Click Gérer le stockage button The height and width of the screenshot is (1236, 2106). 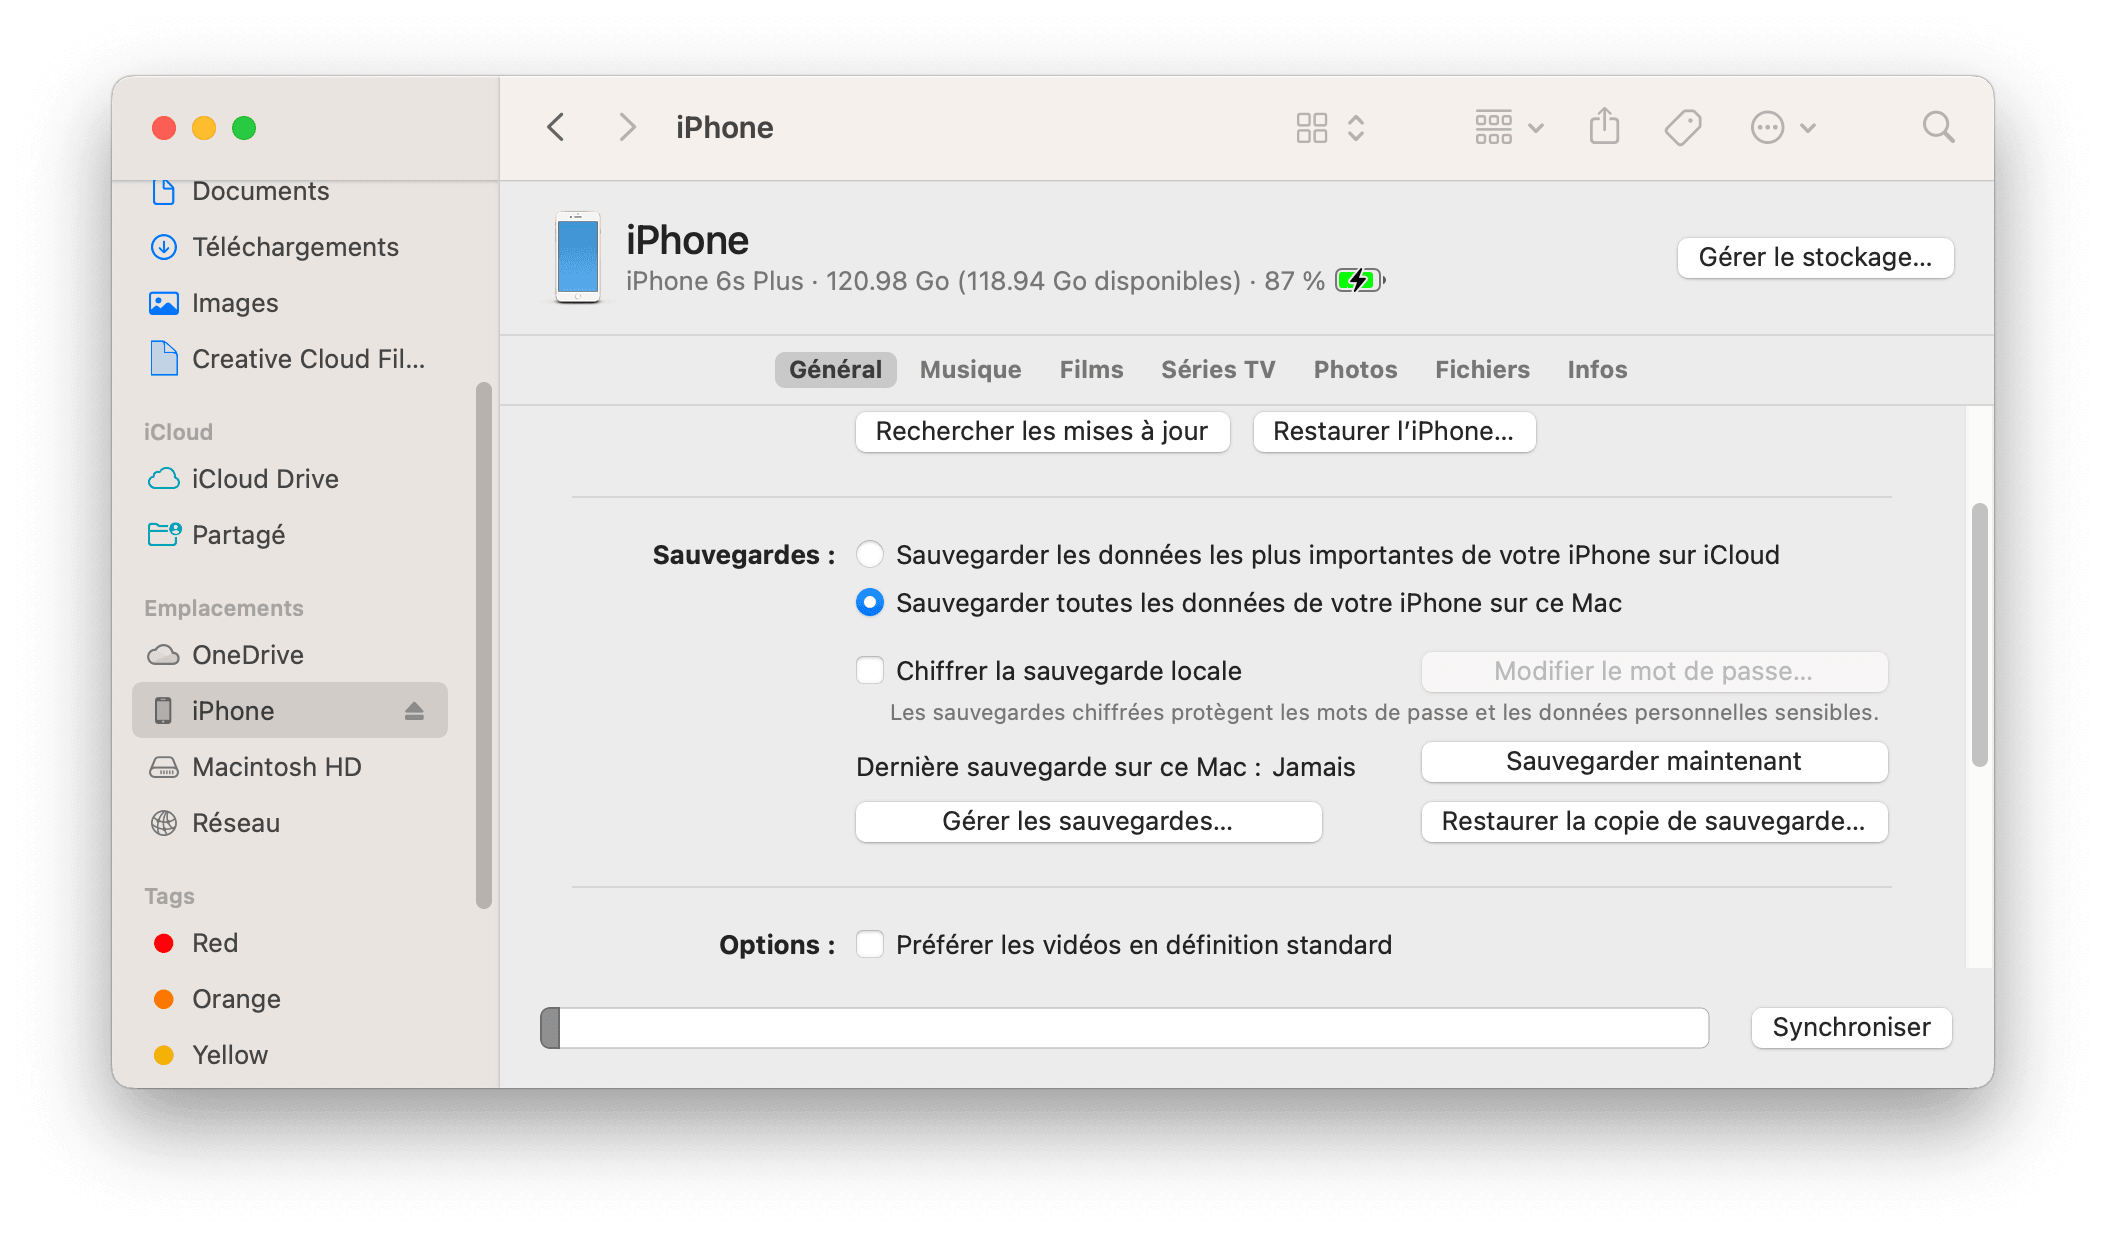1815,257
